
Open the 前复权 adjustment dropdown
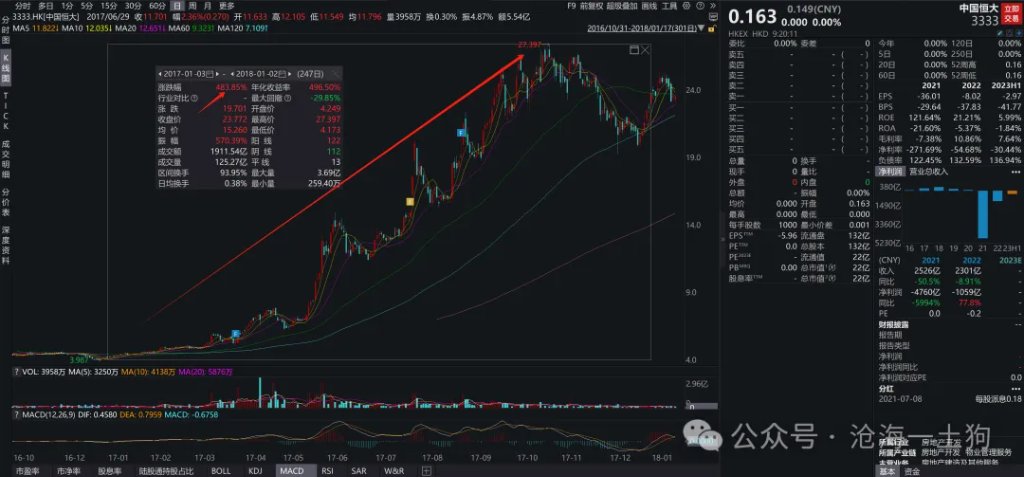point(591,5)
